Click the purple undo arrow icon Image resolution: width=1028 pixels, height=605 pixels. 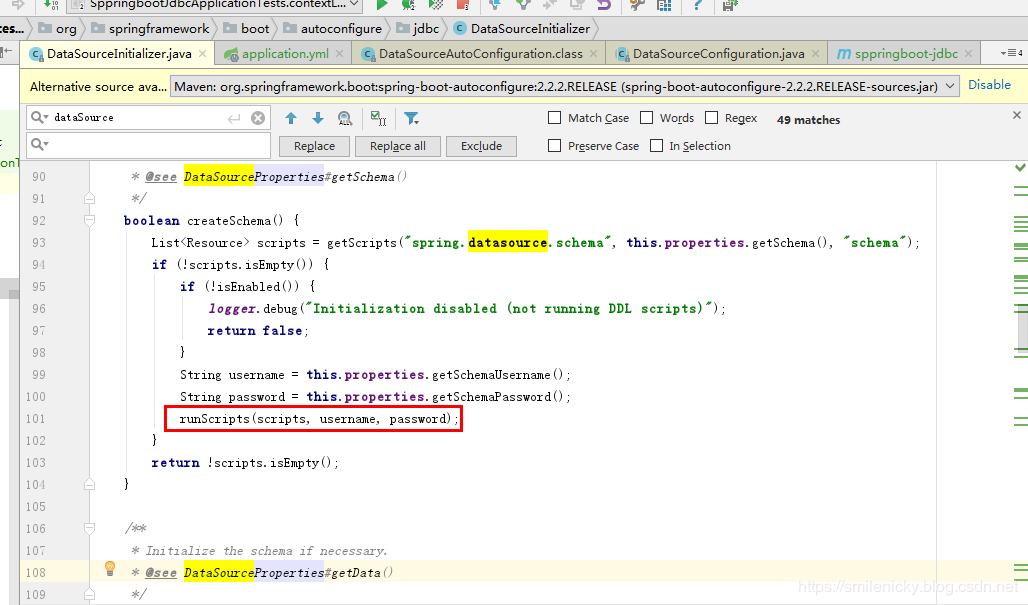(604, 5)
